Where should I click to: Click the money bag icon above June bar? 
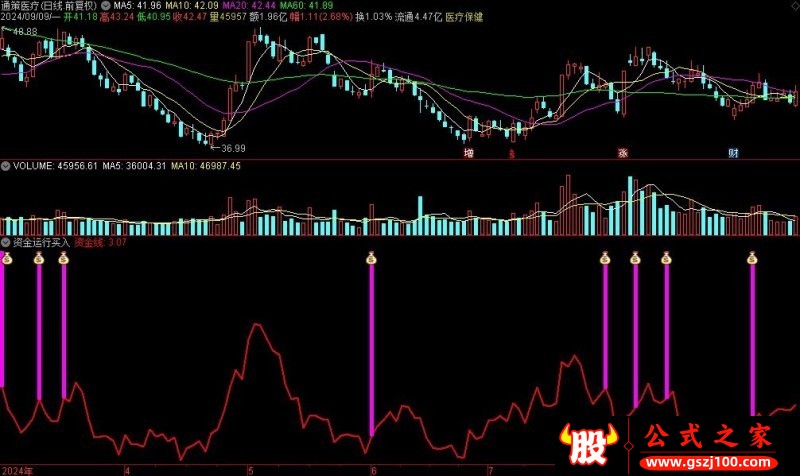coord(371,259)
